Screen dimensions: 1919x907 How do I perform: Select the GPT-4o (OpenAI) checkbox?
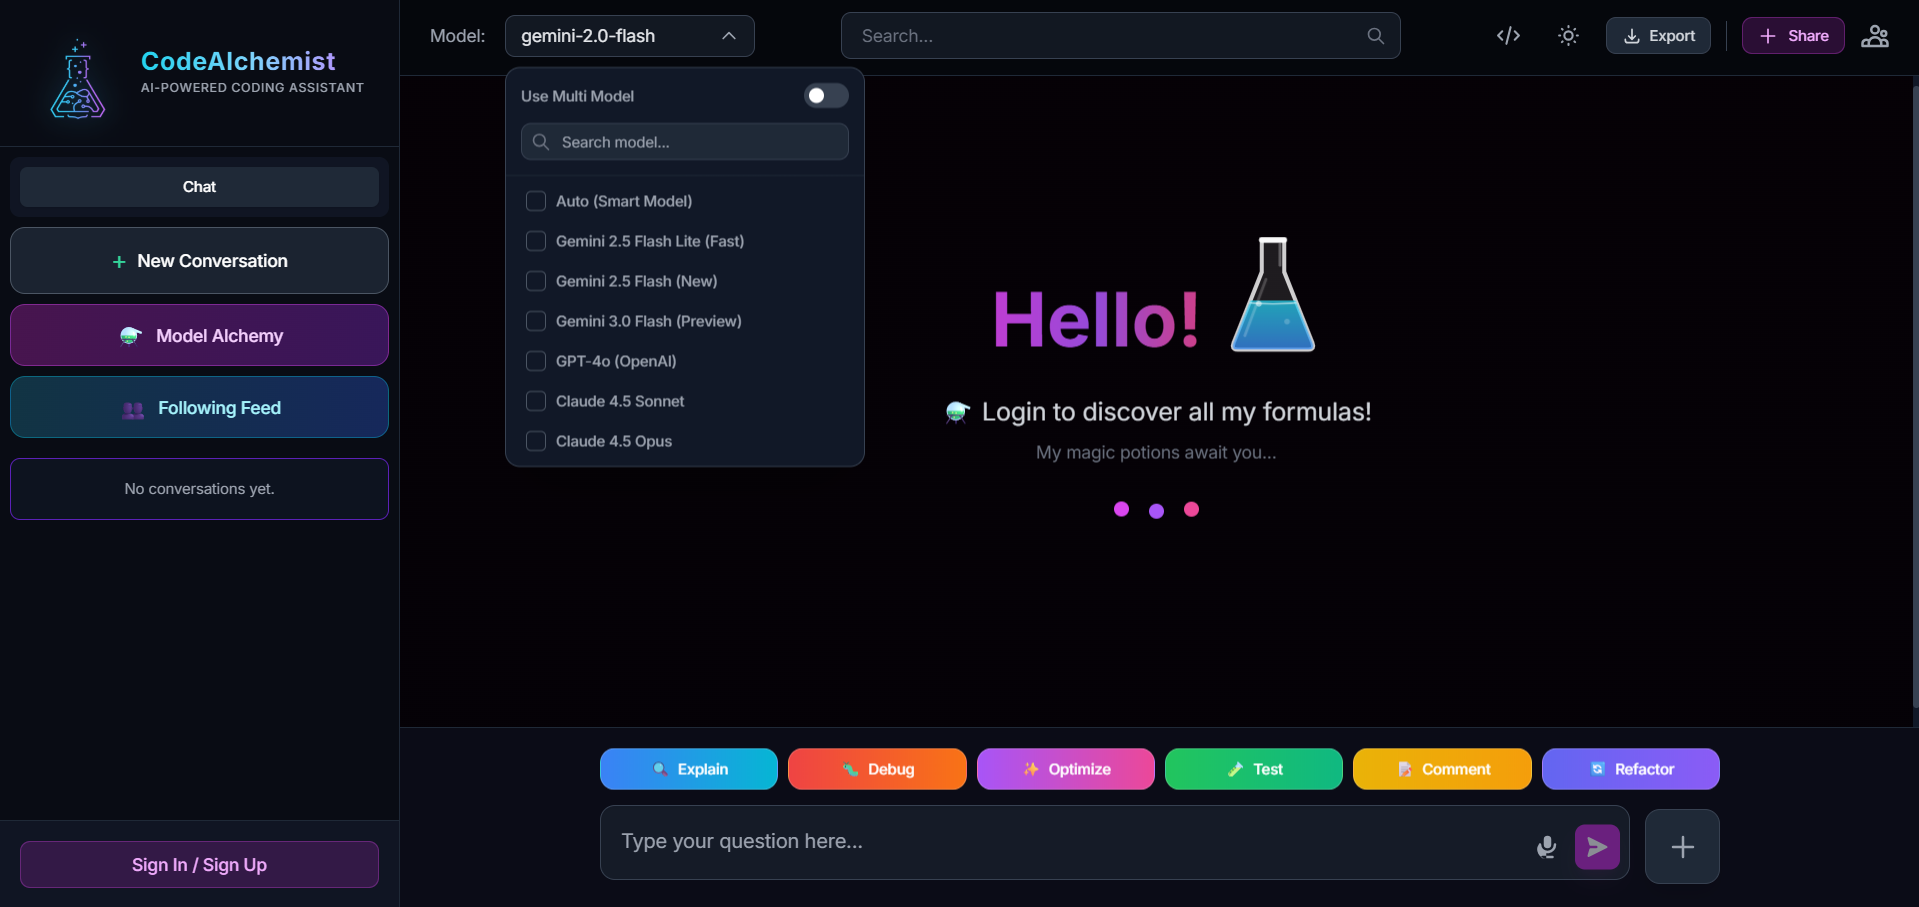click(536, 361)
